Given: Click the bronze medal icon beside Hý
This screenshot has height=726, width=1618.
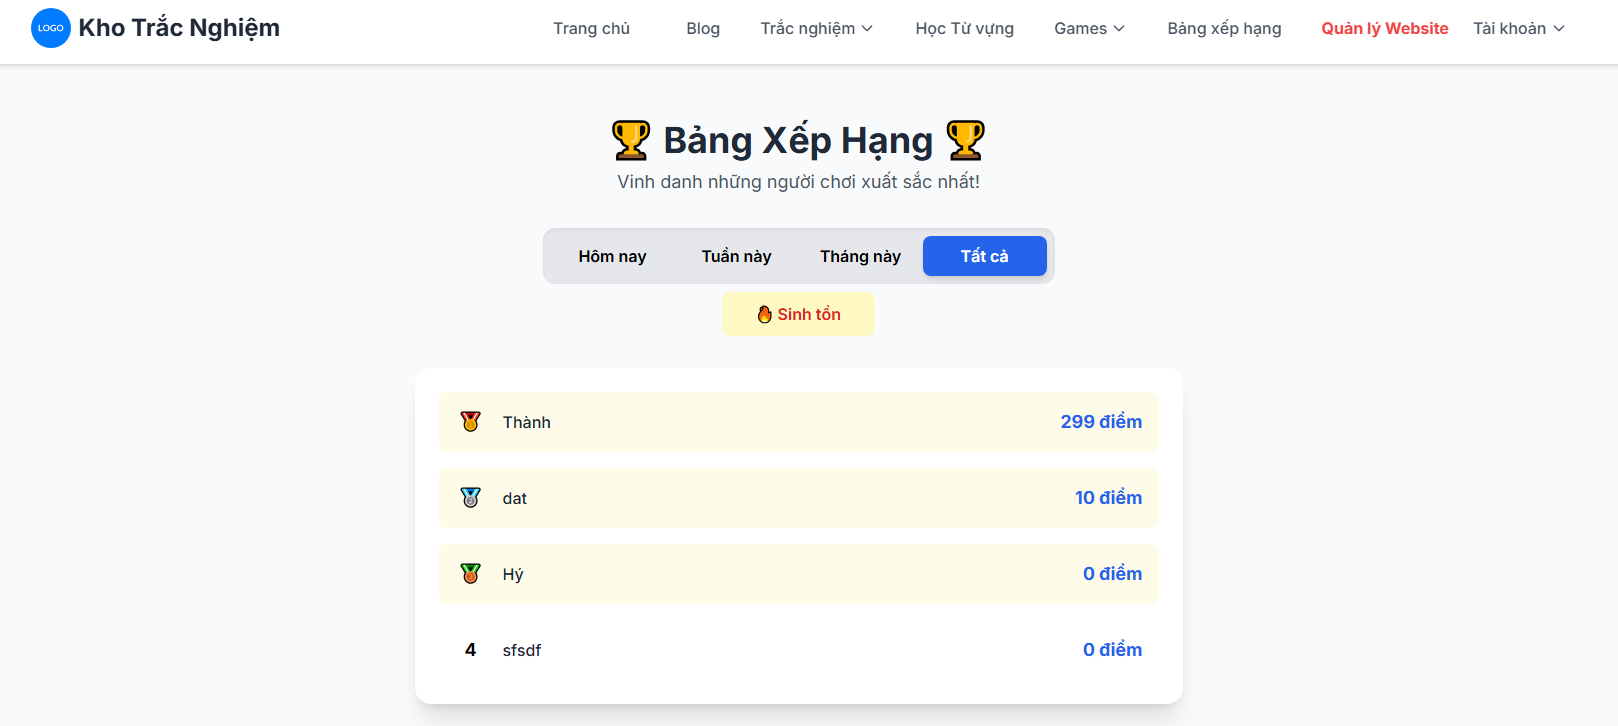Looking at the screenshot, I should pyautogui.click(x=470, y=574).
